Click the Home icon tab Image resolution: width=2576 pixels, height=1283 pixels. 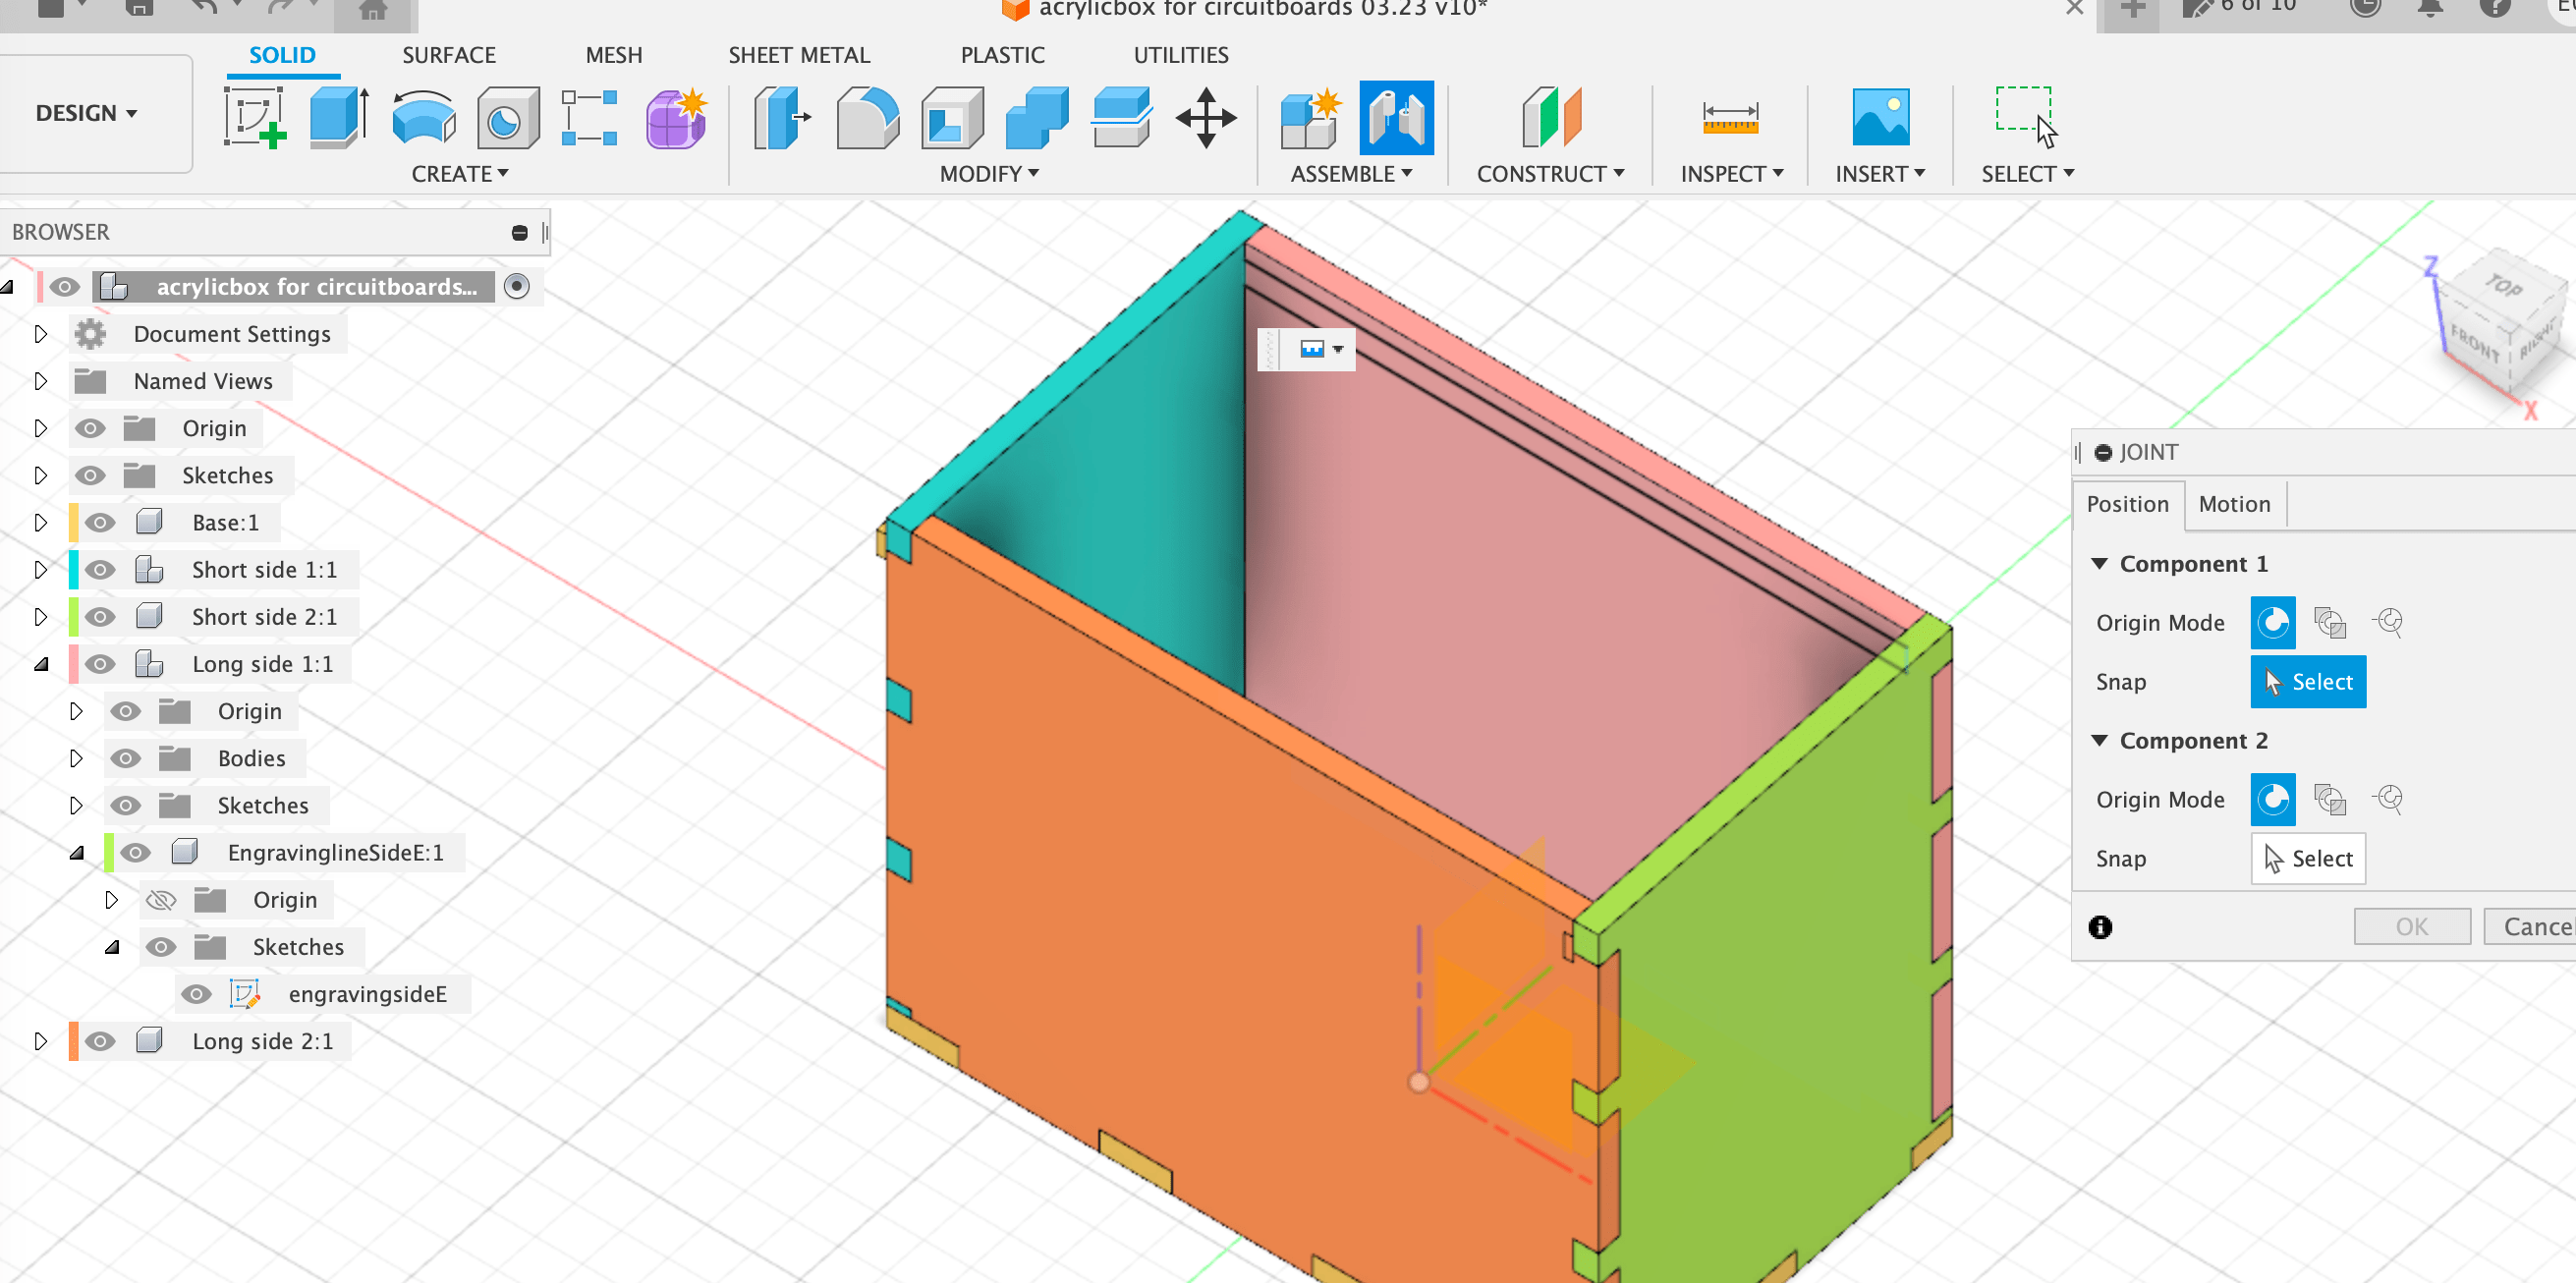coord(373,12)
